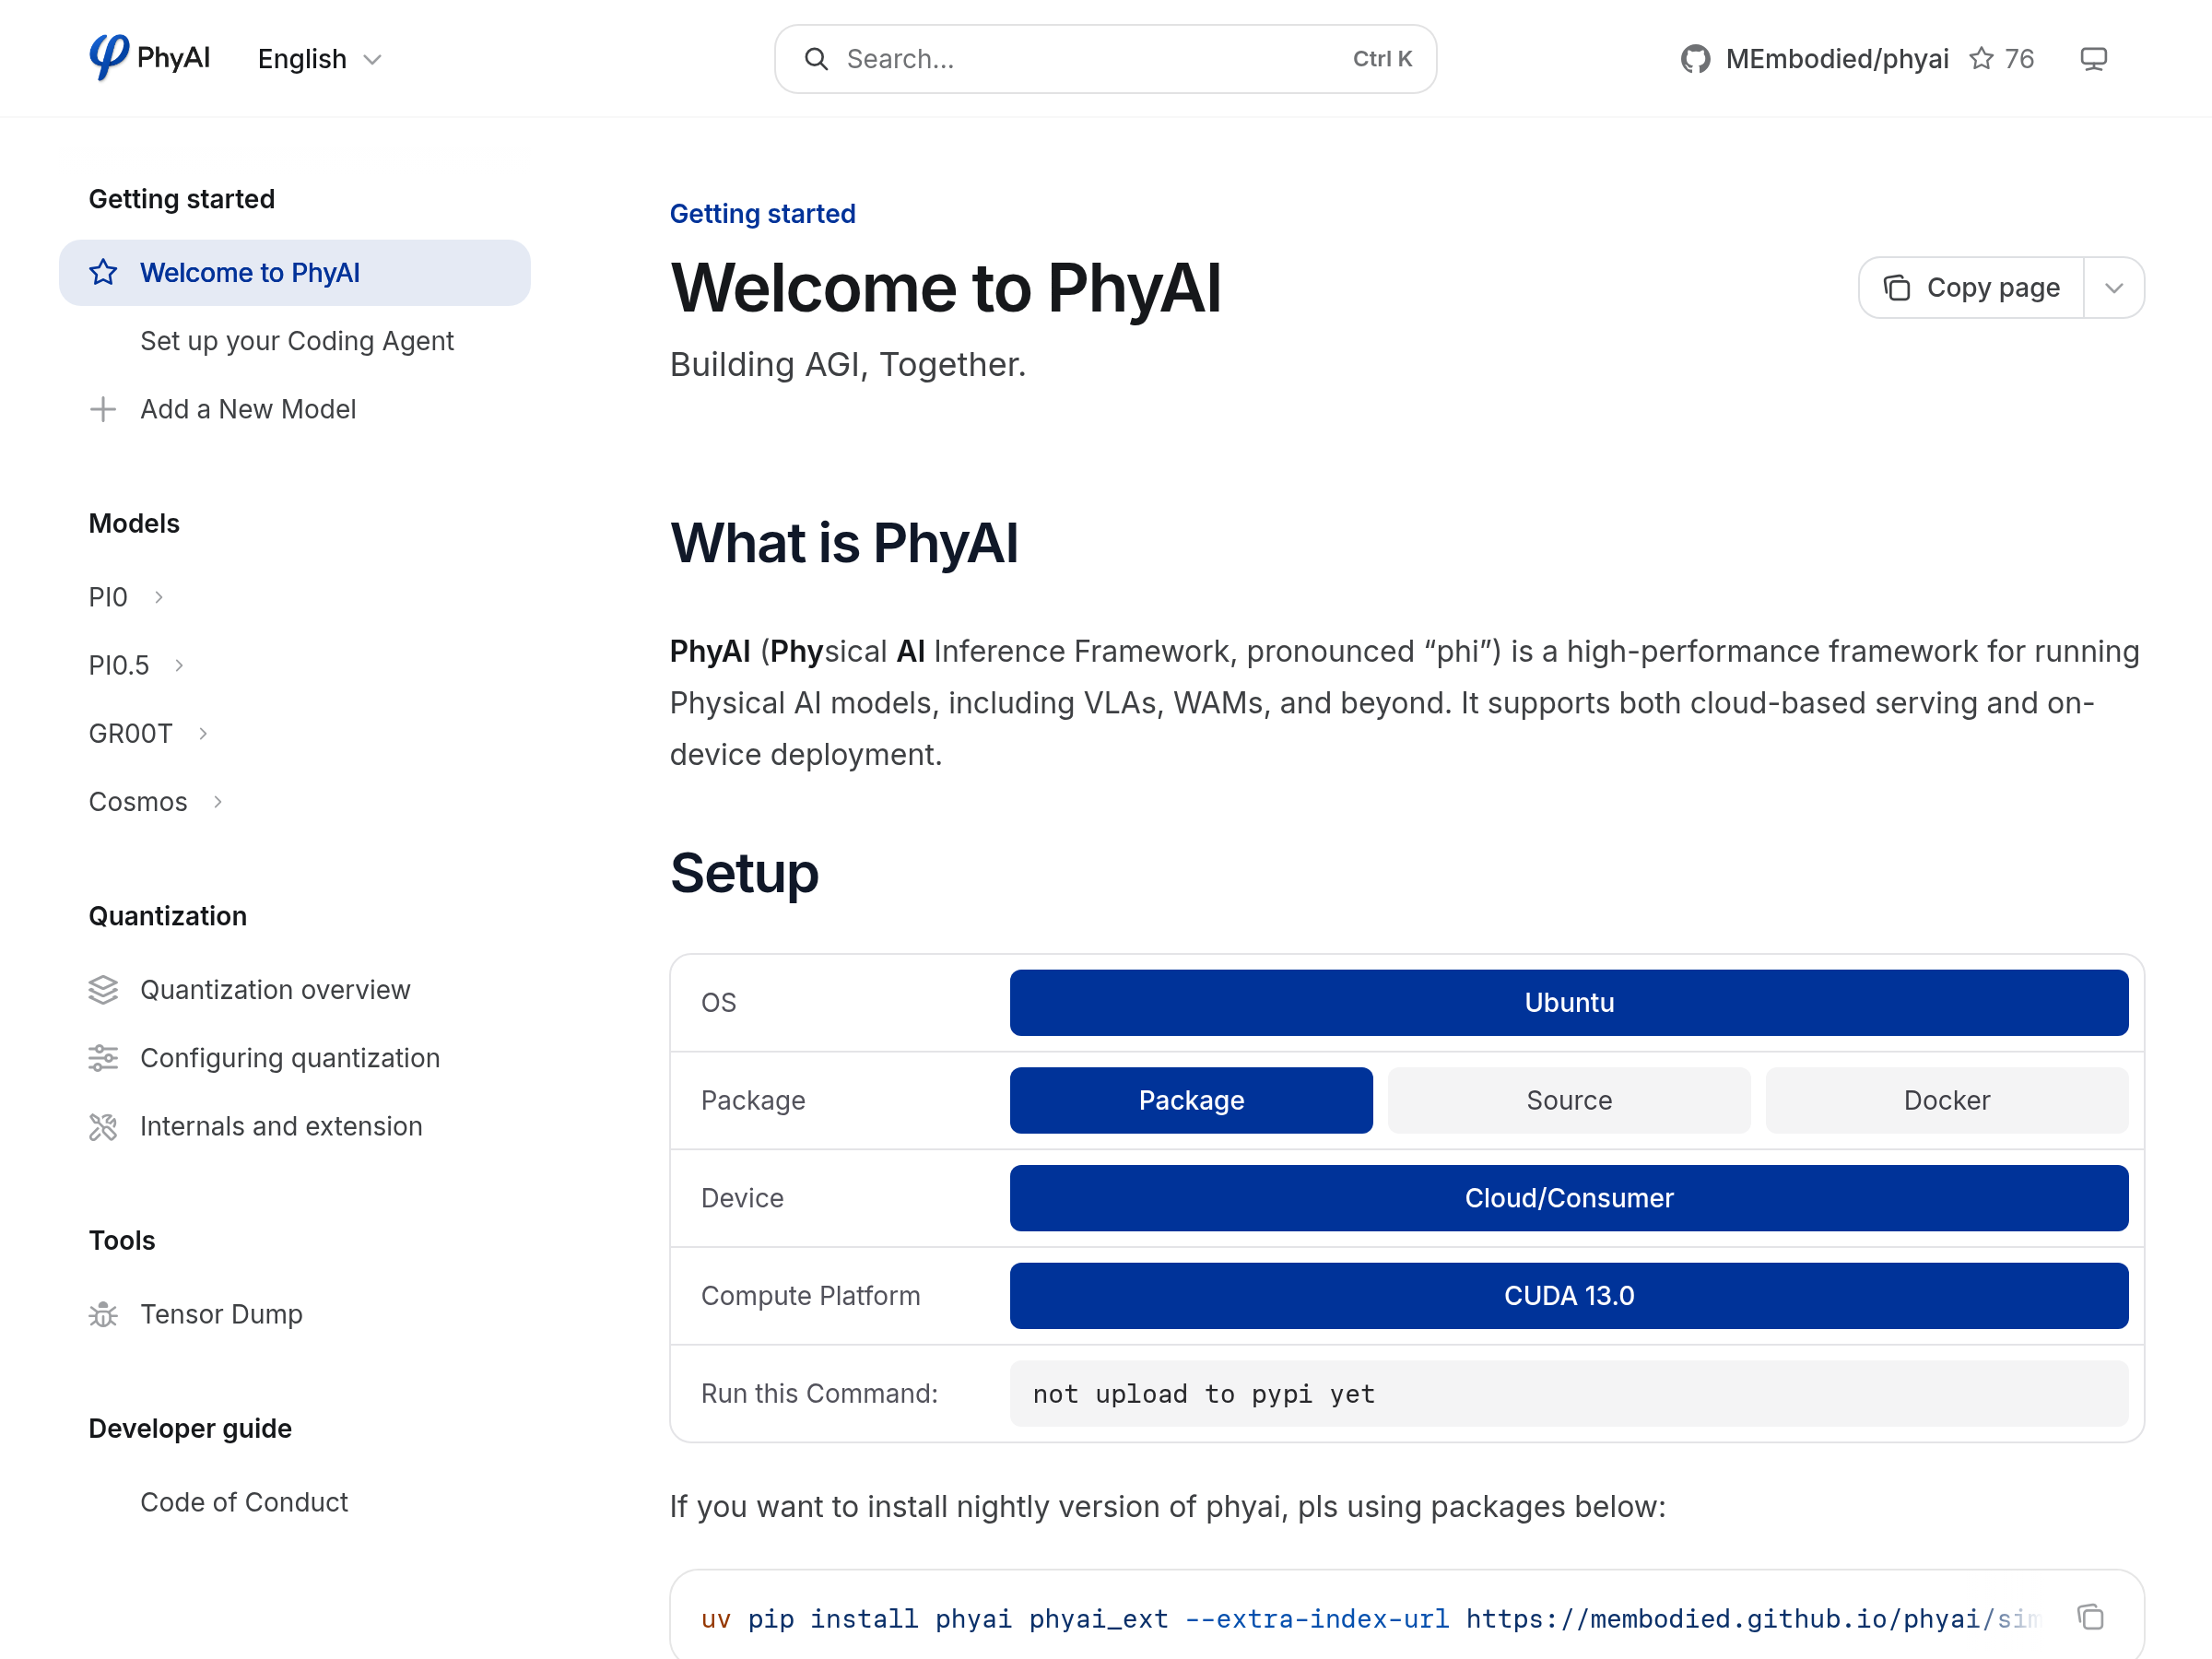Click the What is PhyAI heading
Screen dimensions: 2212x1659
click(844, 543)
